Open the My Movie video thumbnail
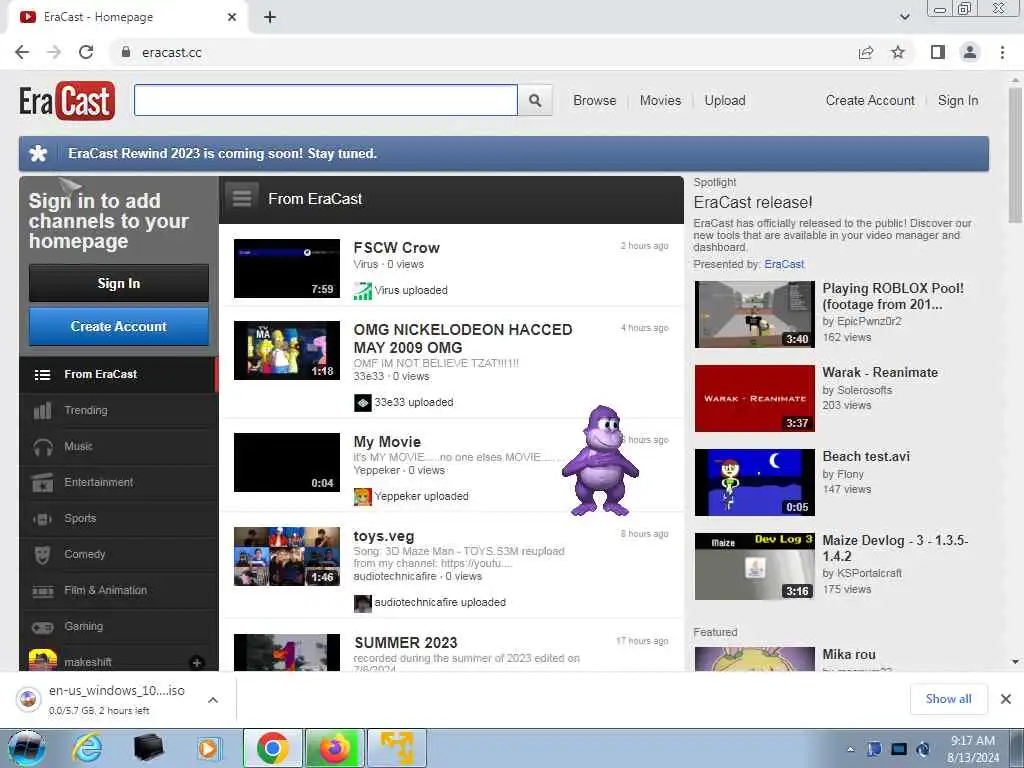1024x768 pixels. [287, 462]
